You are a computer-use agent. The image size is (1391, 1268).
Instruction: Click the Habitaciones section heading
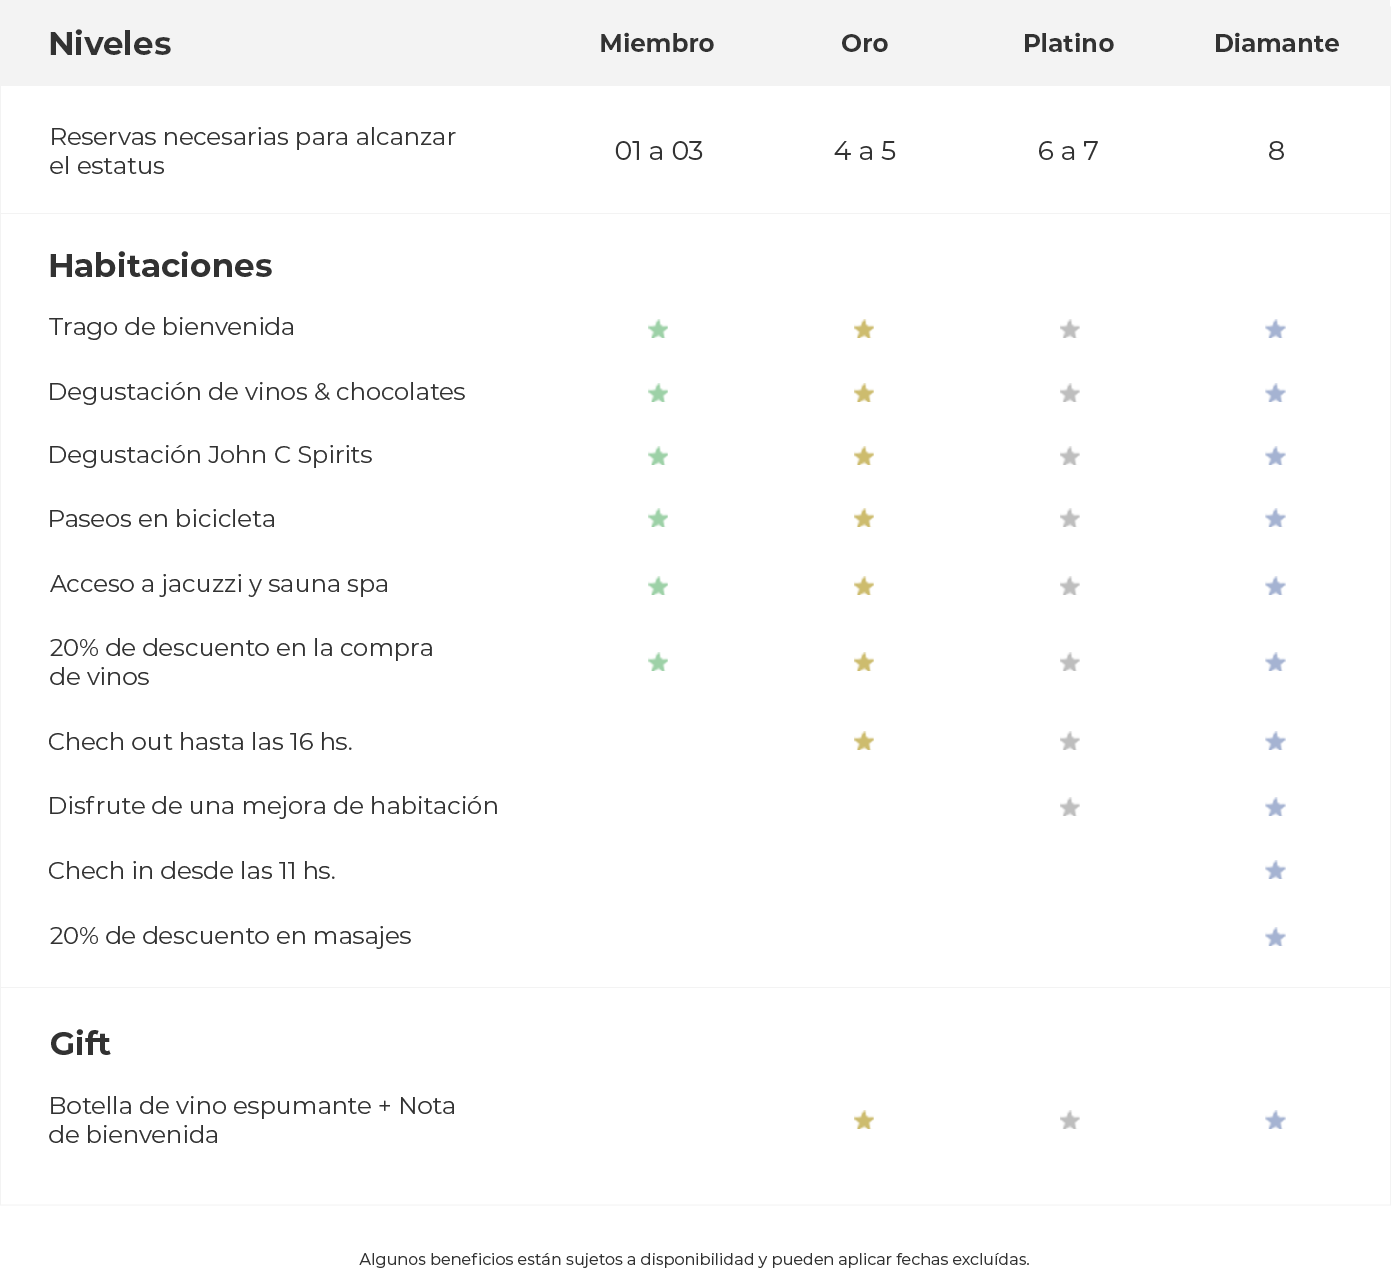tap(160, 266)
